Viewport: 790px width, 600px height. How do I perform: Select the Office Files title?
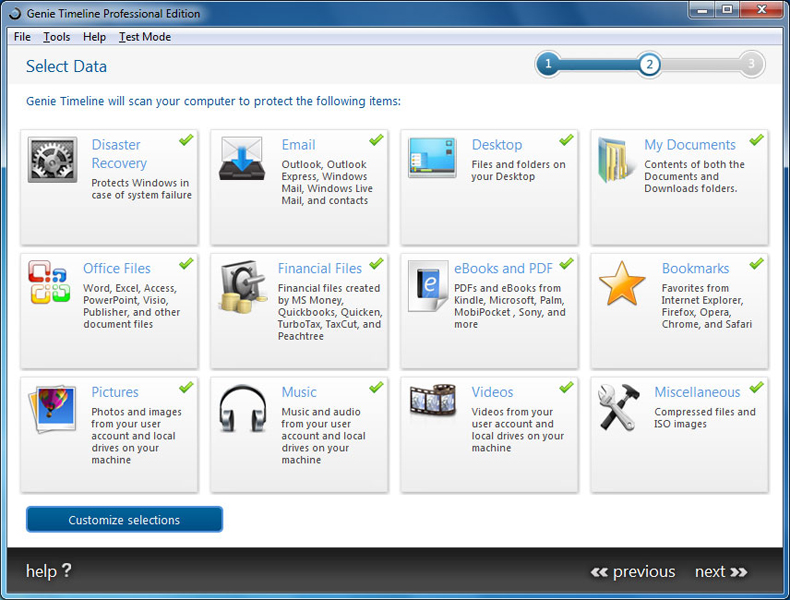[x=117, y=268]
